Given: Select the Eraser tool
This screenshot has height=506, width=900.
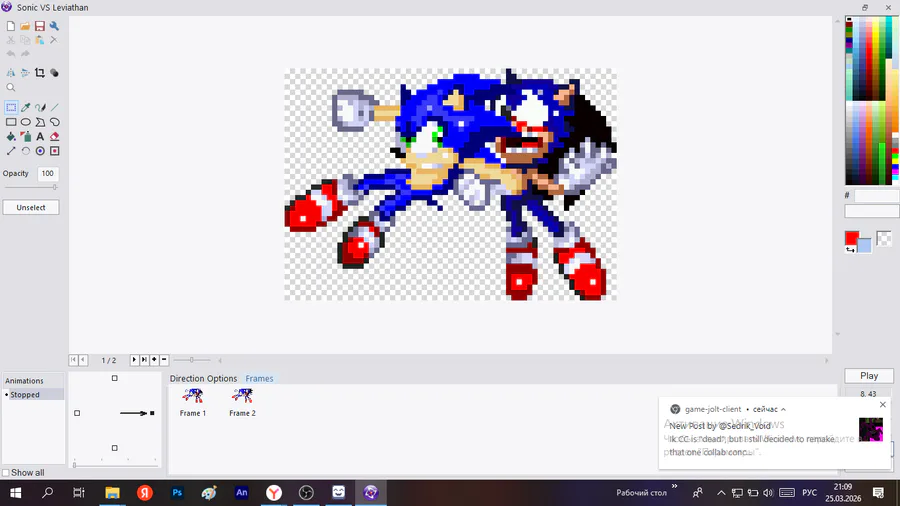Looking at the screenshot, I should (x=54, y=137).
